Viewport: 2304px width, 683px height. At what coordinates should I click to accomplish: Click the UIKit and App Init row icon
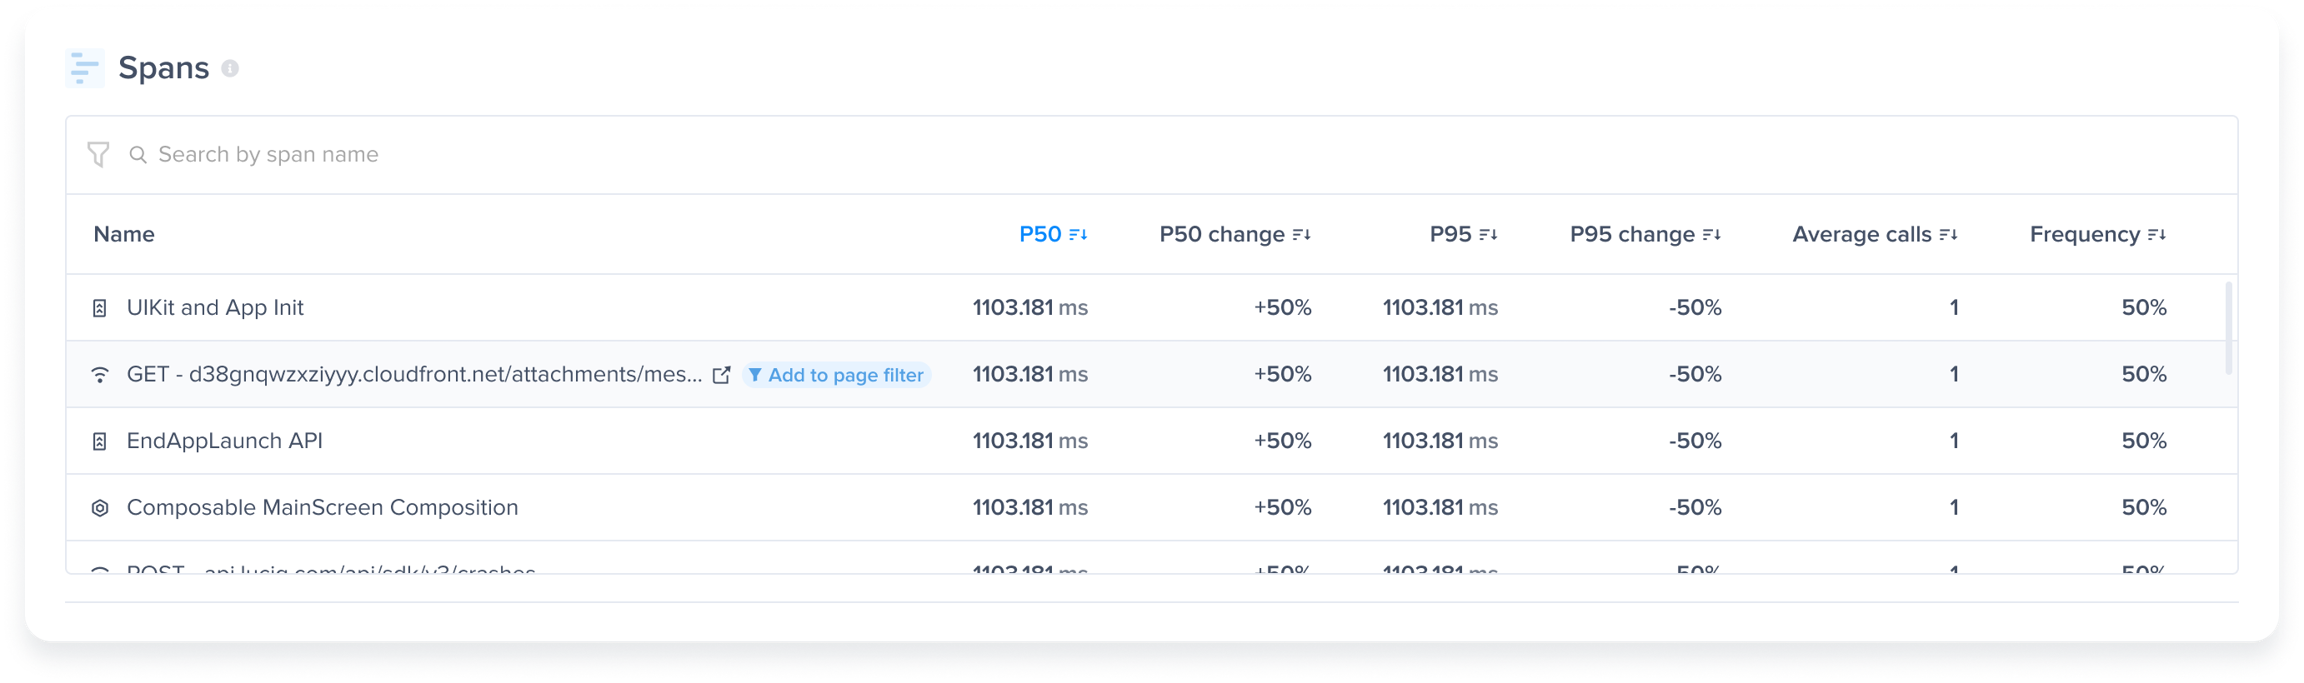pos(100,308)
